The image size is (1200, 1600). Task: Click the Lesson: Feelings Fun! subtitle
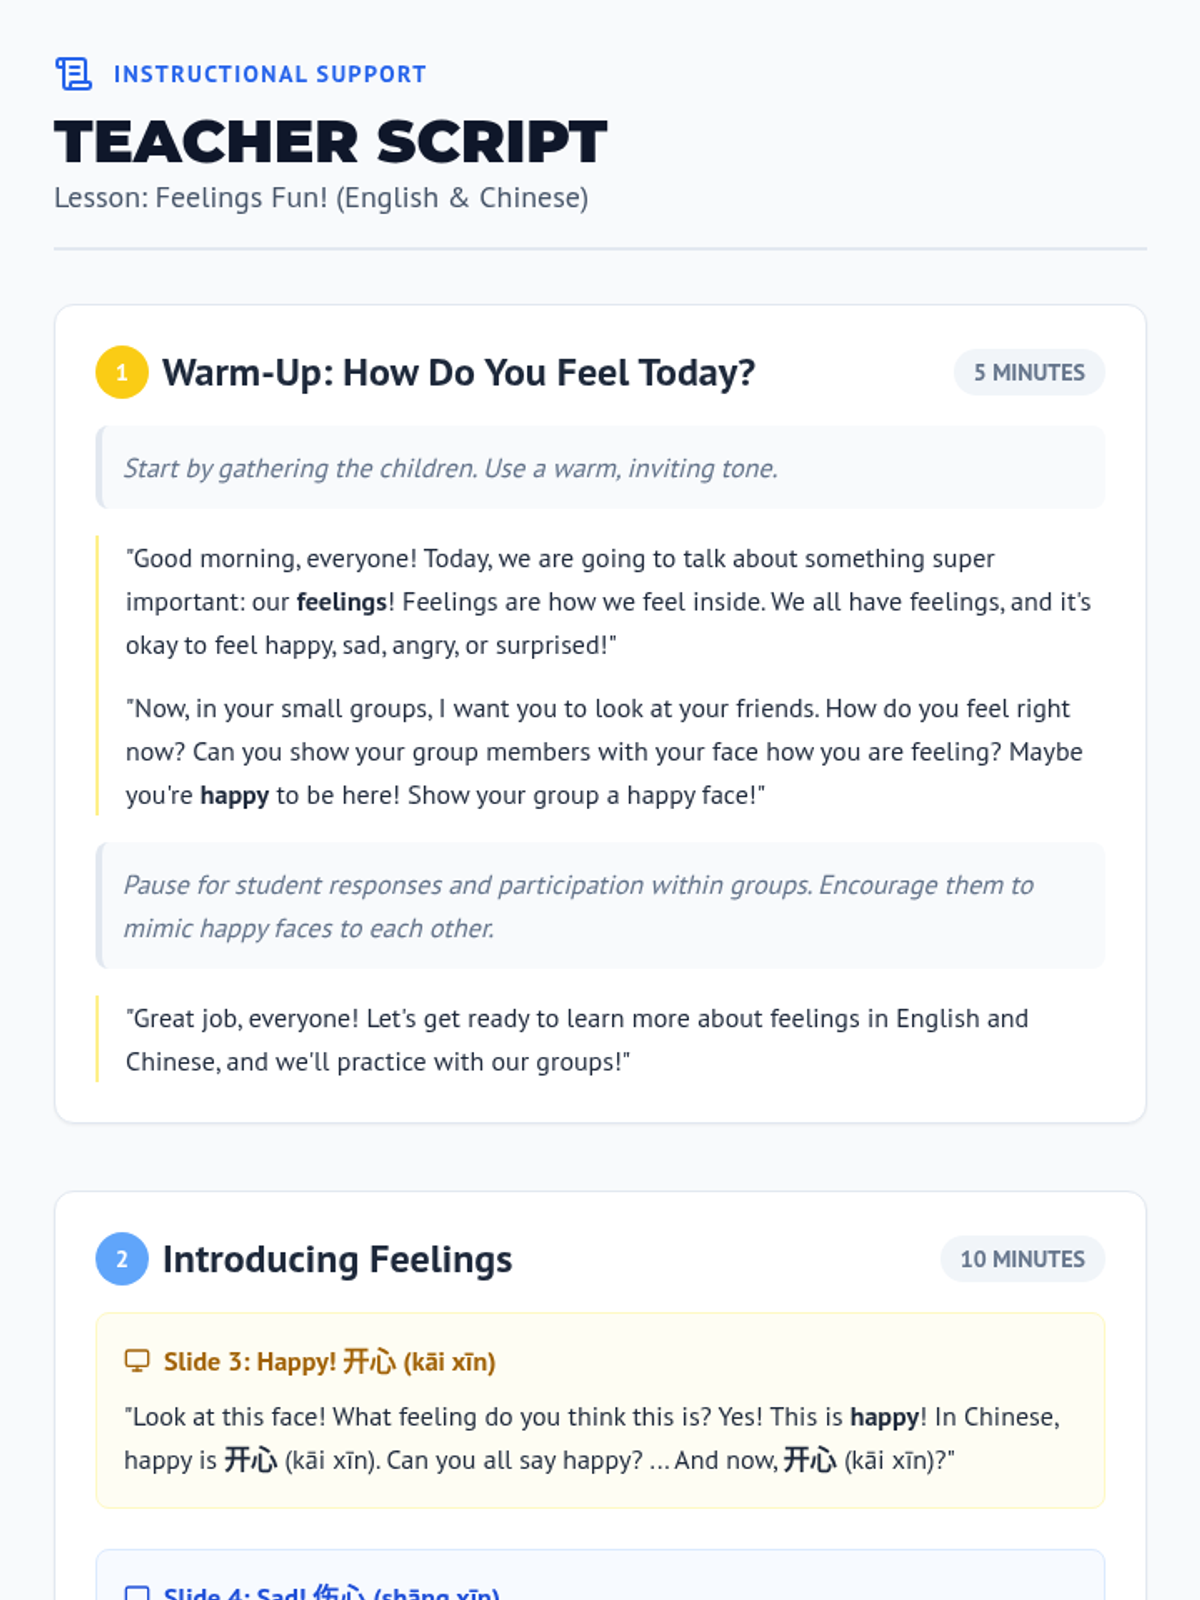(x=321, y=198)
